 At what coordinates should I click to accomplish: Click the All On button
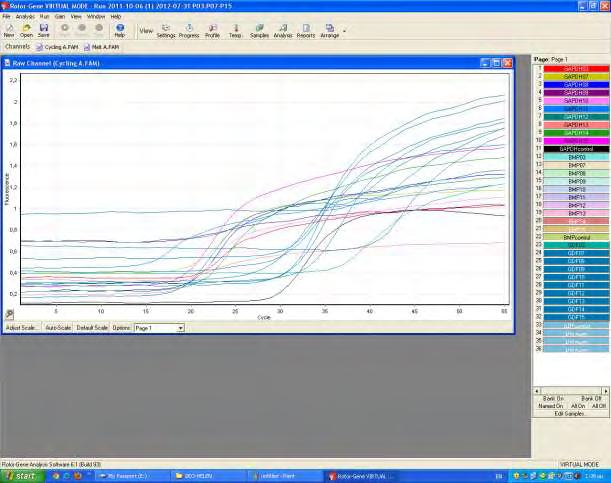pyautogui.click(x=578, y=406)
